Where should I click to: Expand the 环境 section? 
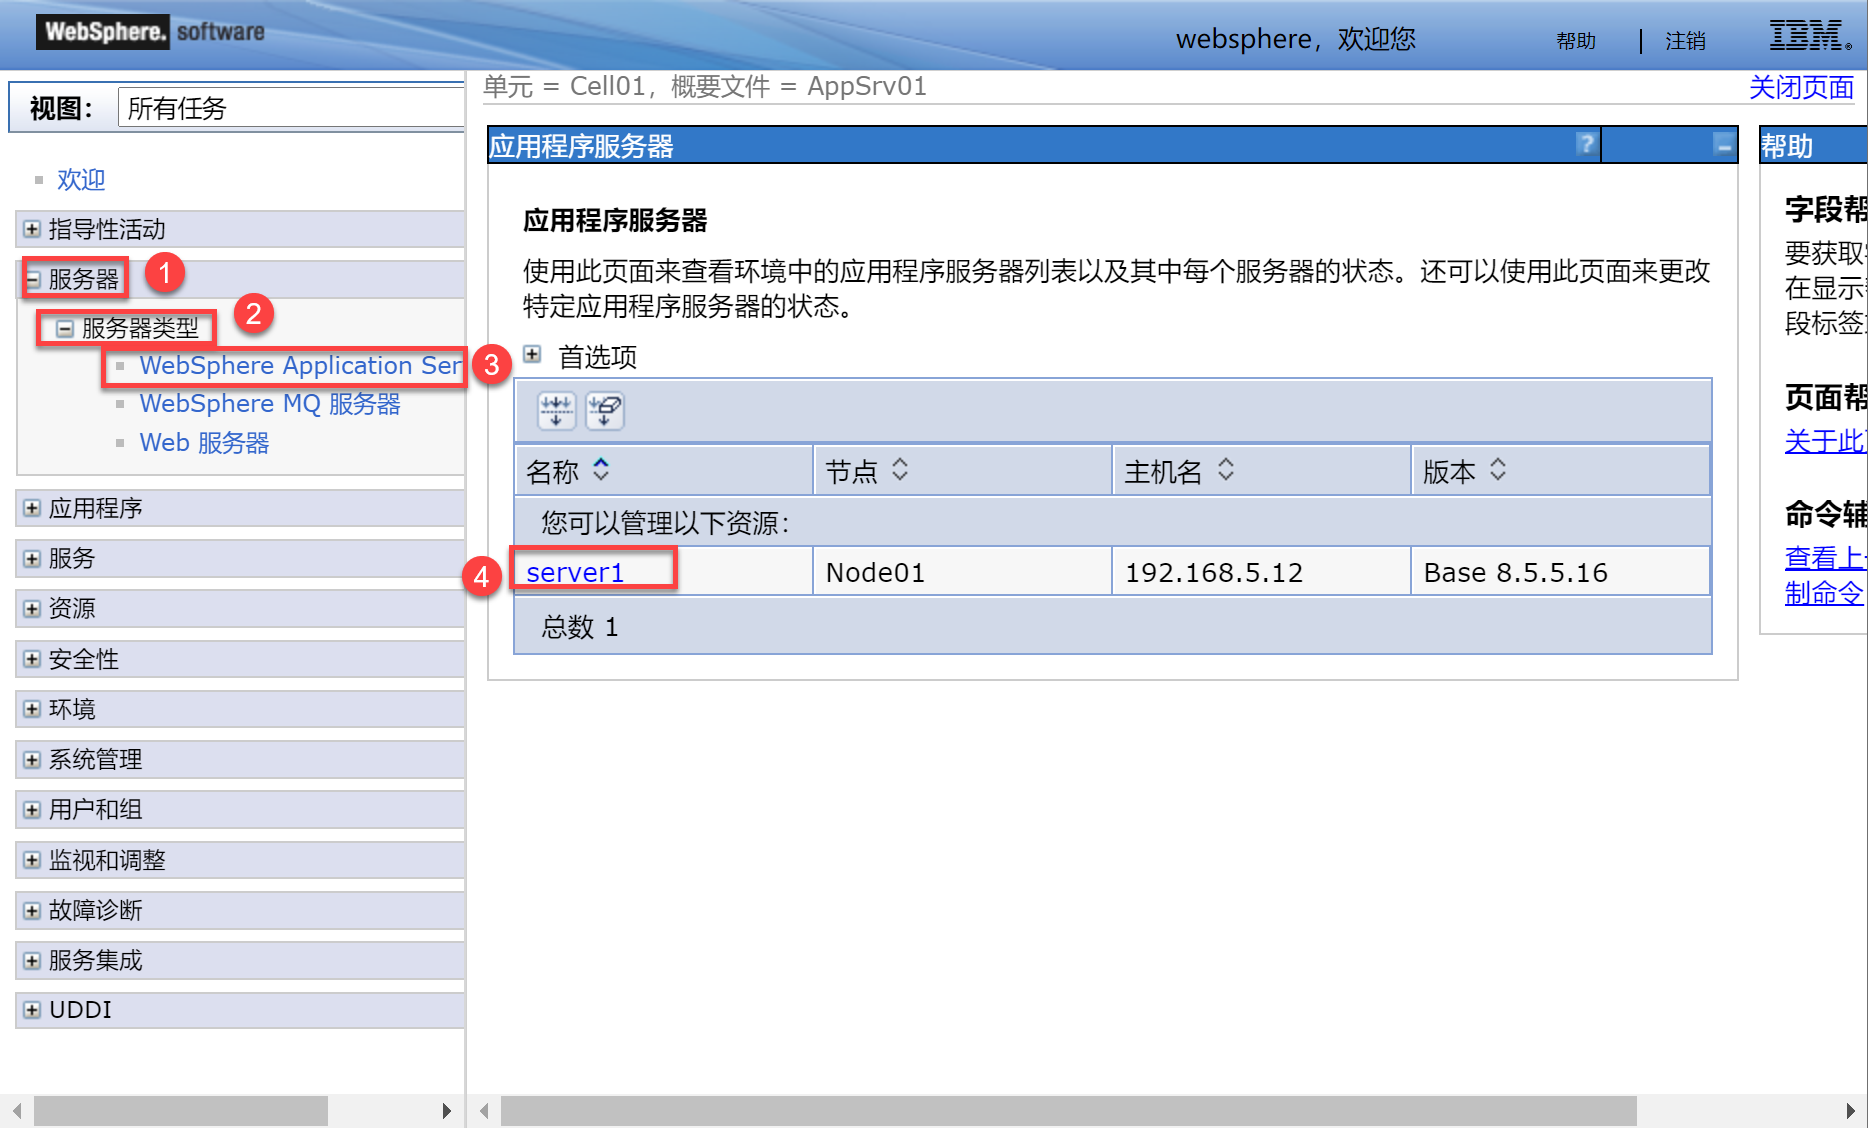[32, 709]
